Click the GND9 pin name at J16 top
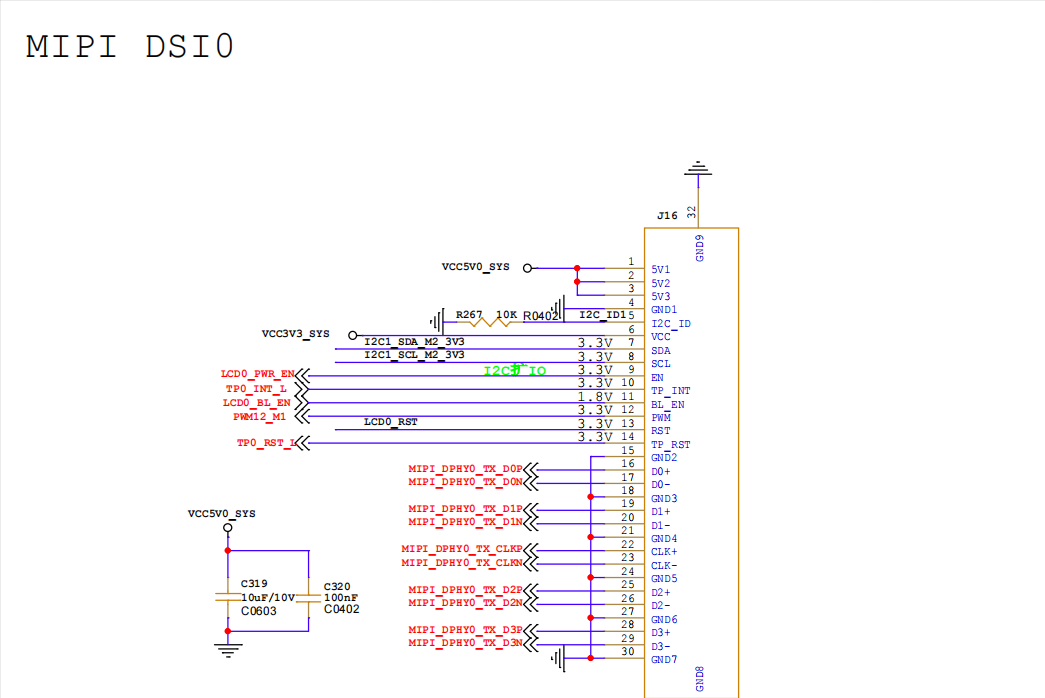 (x=699, y=248)
